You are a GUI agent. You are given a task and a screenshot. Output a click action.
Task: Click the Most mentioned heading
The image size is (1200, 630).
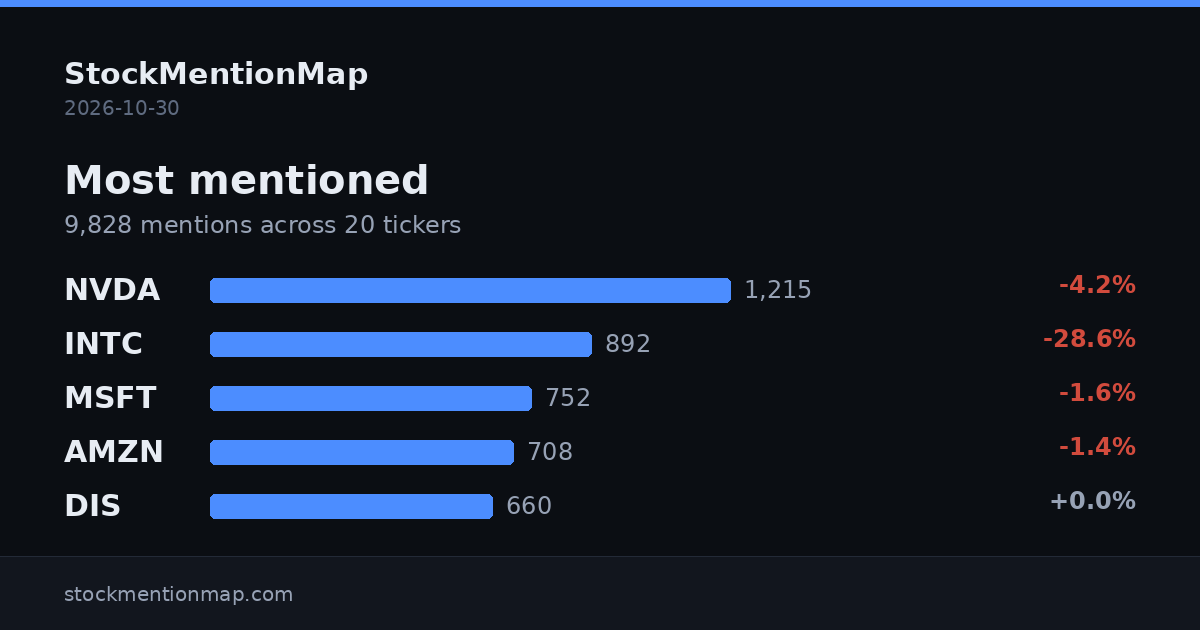[x=246, y=181]
